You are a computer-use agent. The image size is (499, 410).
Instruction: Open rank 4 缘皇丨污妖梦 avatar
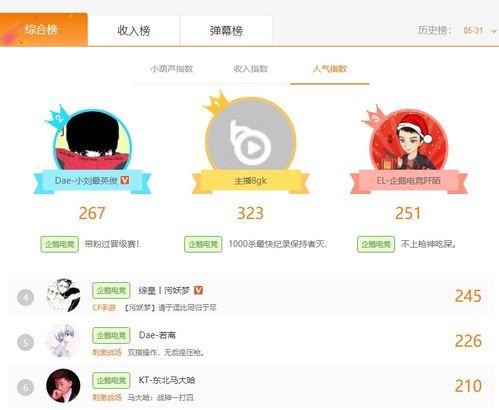(63, 296)
